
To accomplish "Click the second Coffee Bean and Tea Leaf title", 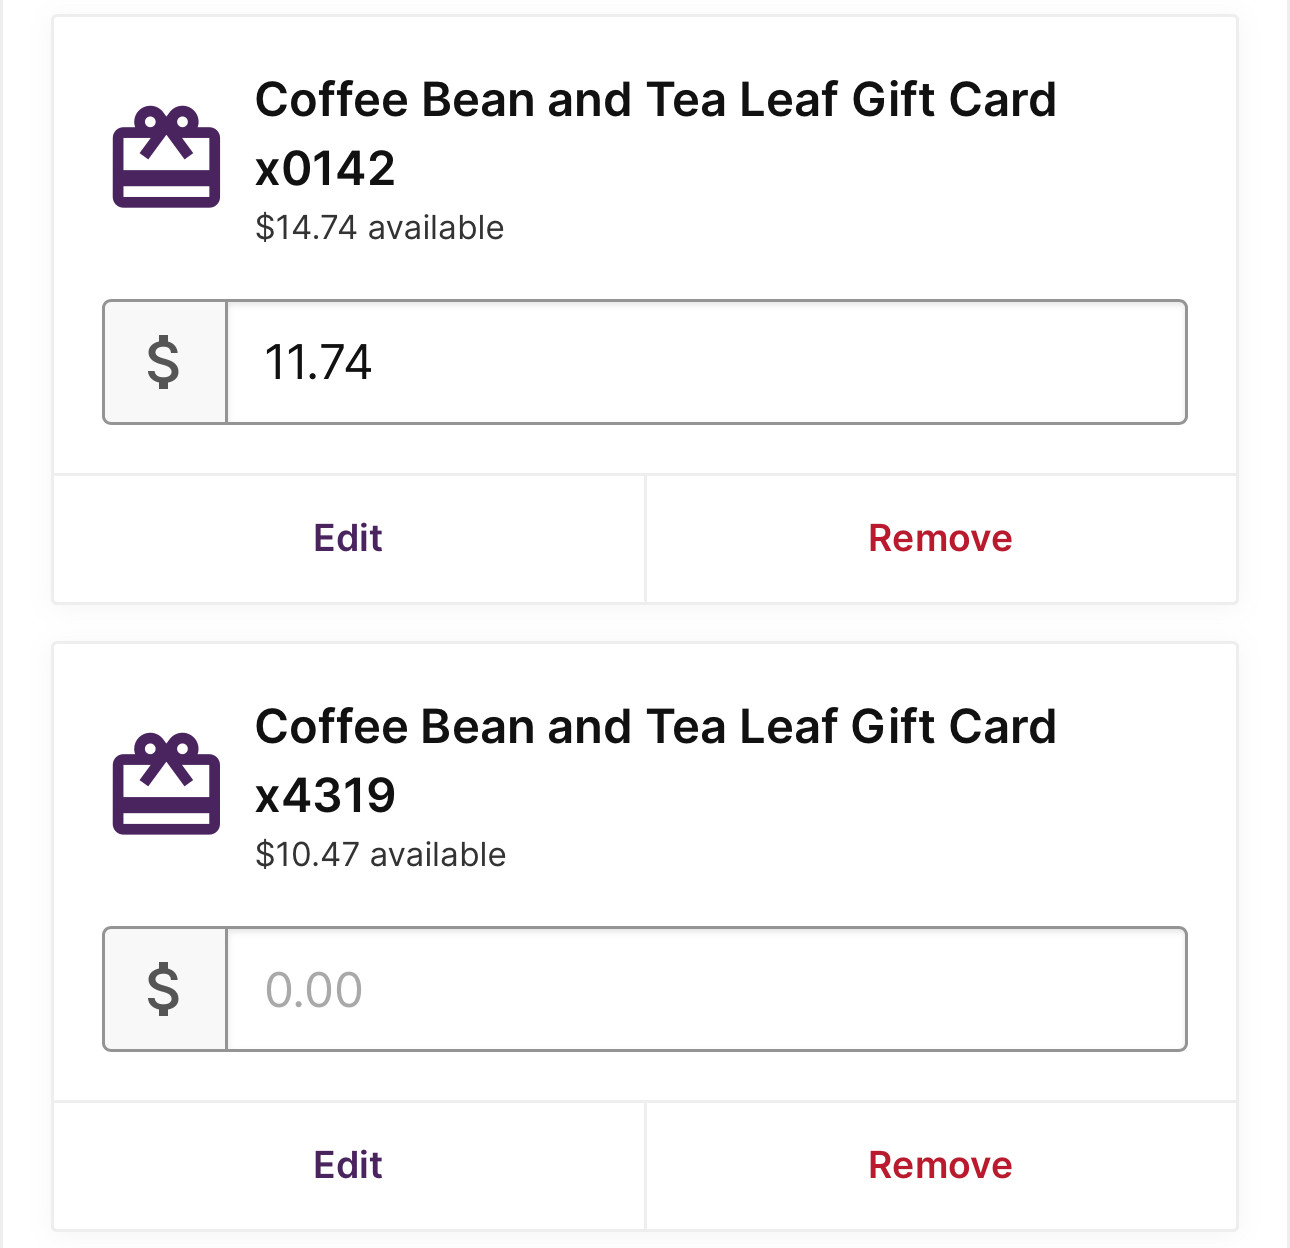I will coord(655,727).
